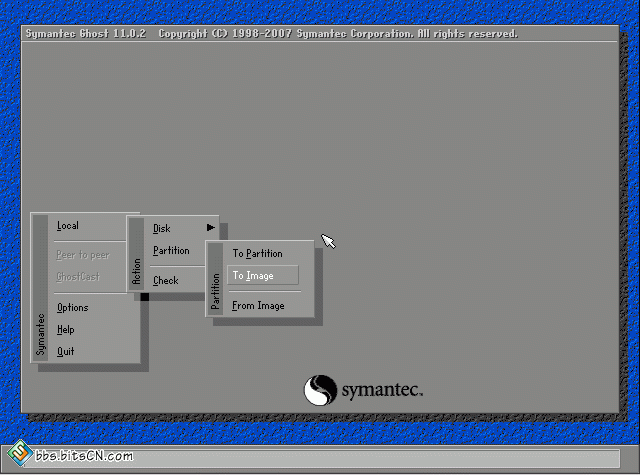Select From Image in Partition menu
640x475 pixels.
click(x=258, y=306)
